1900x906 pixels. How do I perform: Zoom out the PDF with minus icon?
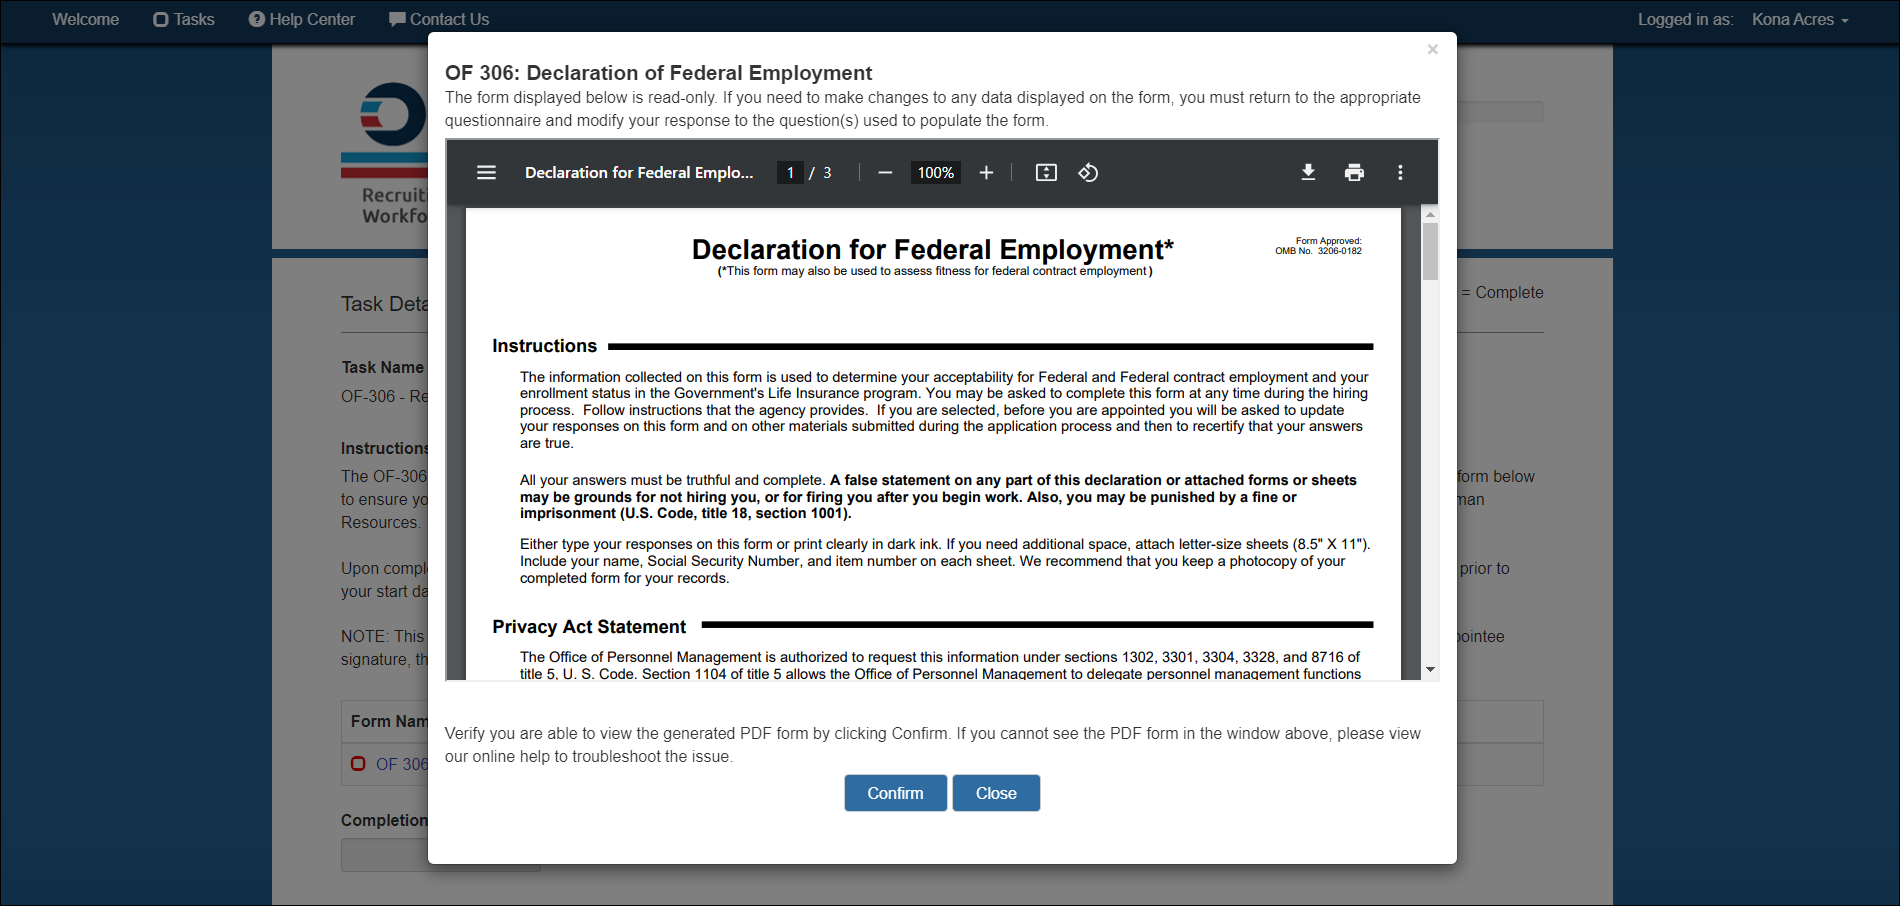885,173
